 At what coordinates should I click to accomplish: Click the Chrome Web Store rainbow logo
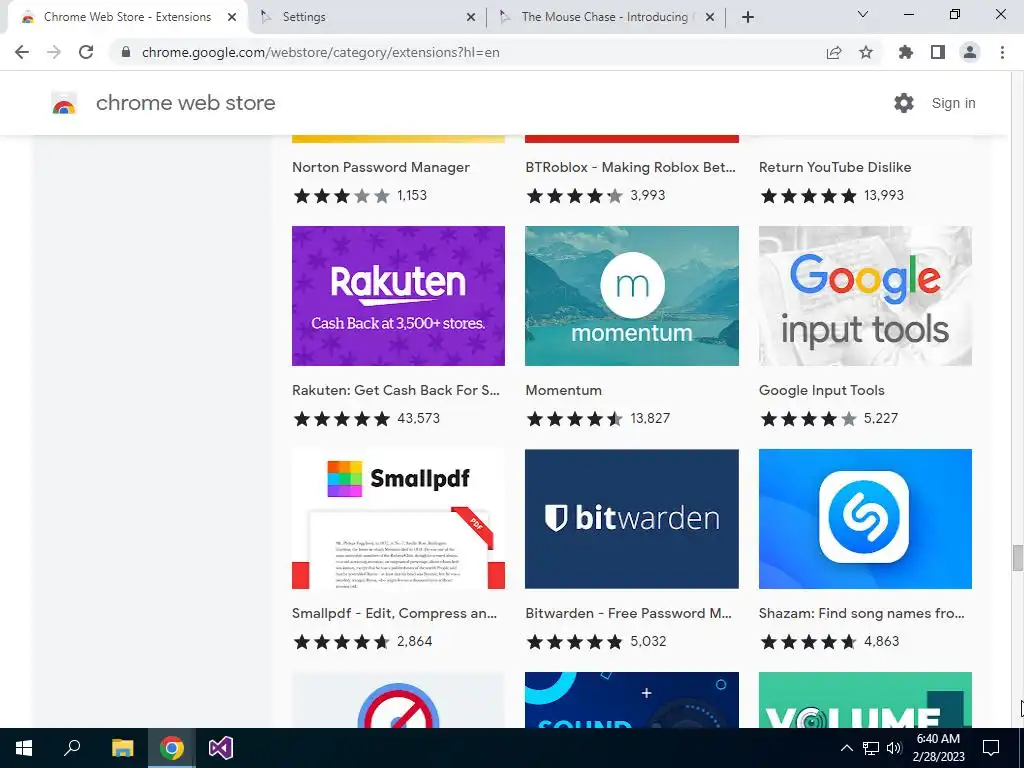tap(64, 103)
